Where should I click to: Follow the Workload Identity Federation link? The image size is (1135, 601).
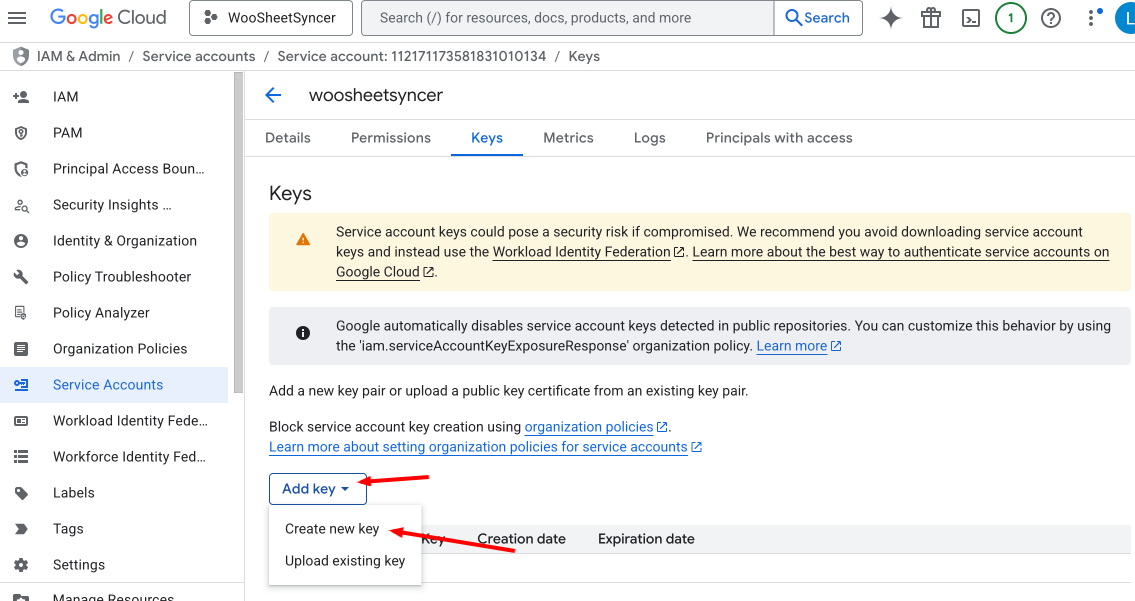click(x=581, y=252)
